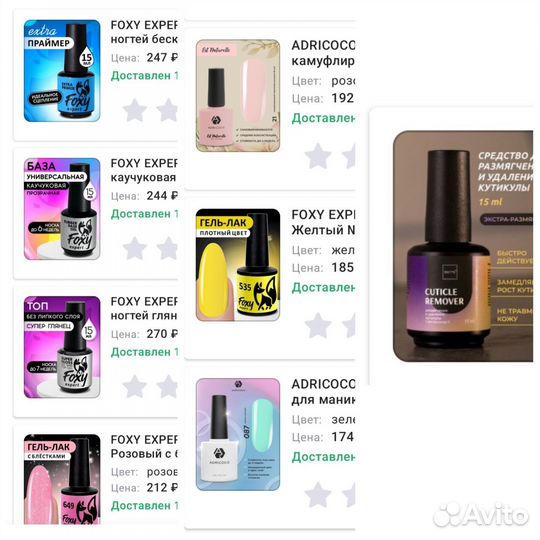The width and height of the screenshot is (540, 540).
Task: Open the База универсальная каучуковая product image
Action: tap(62, 209)
